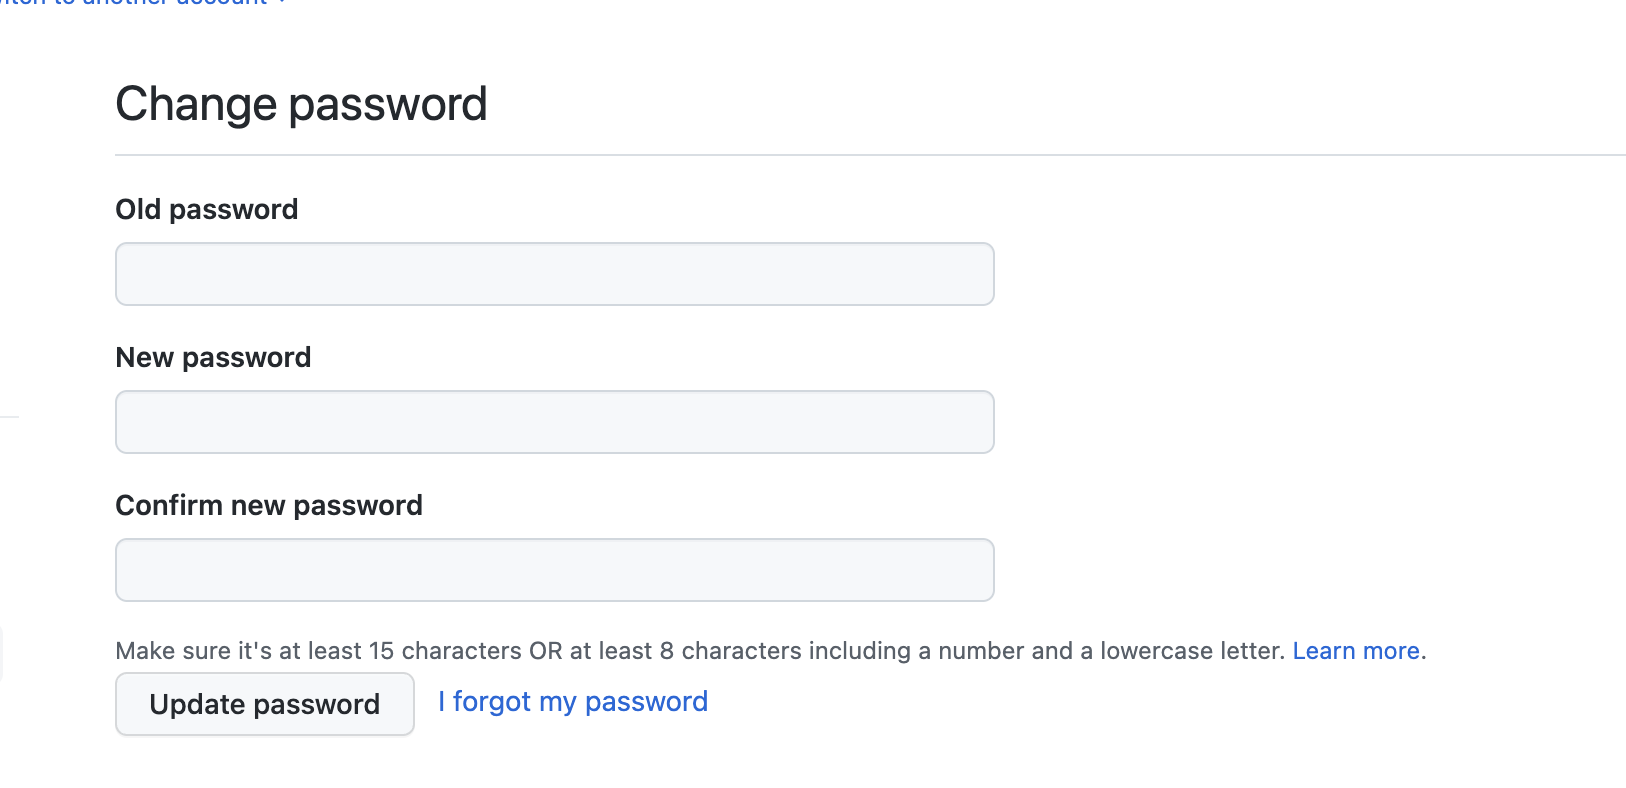Viewport: 1626px width, 788px height.
Task: Click the Confirm new password label
Action: click(x=268, y=505)
